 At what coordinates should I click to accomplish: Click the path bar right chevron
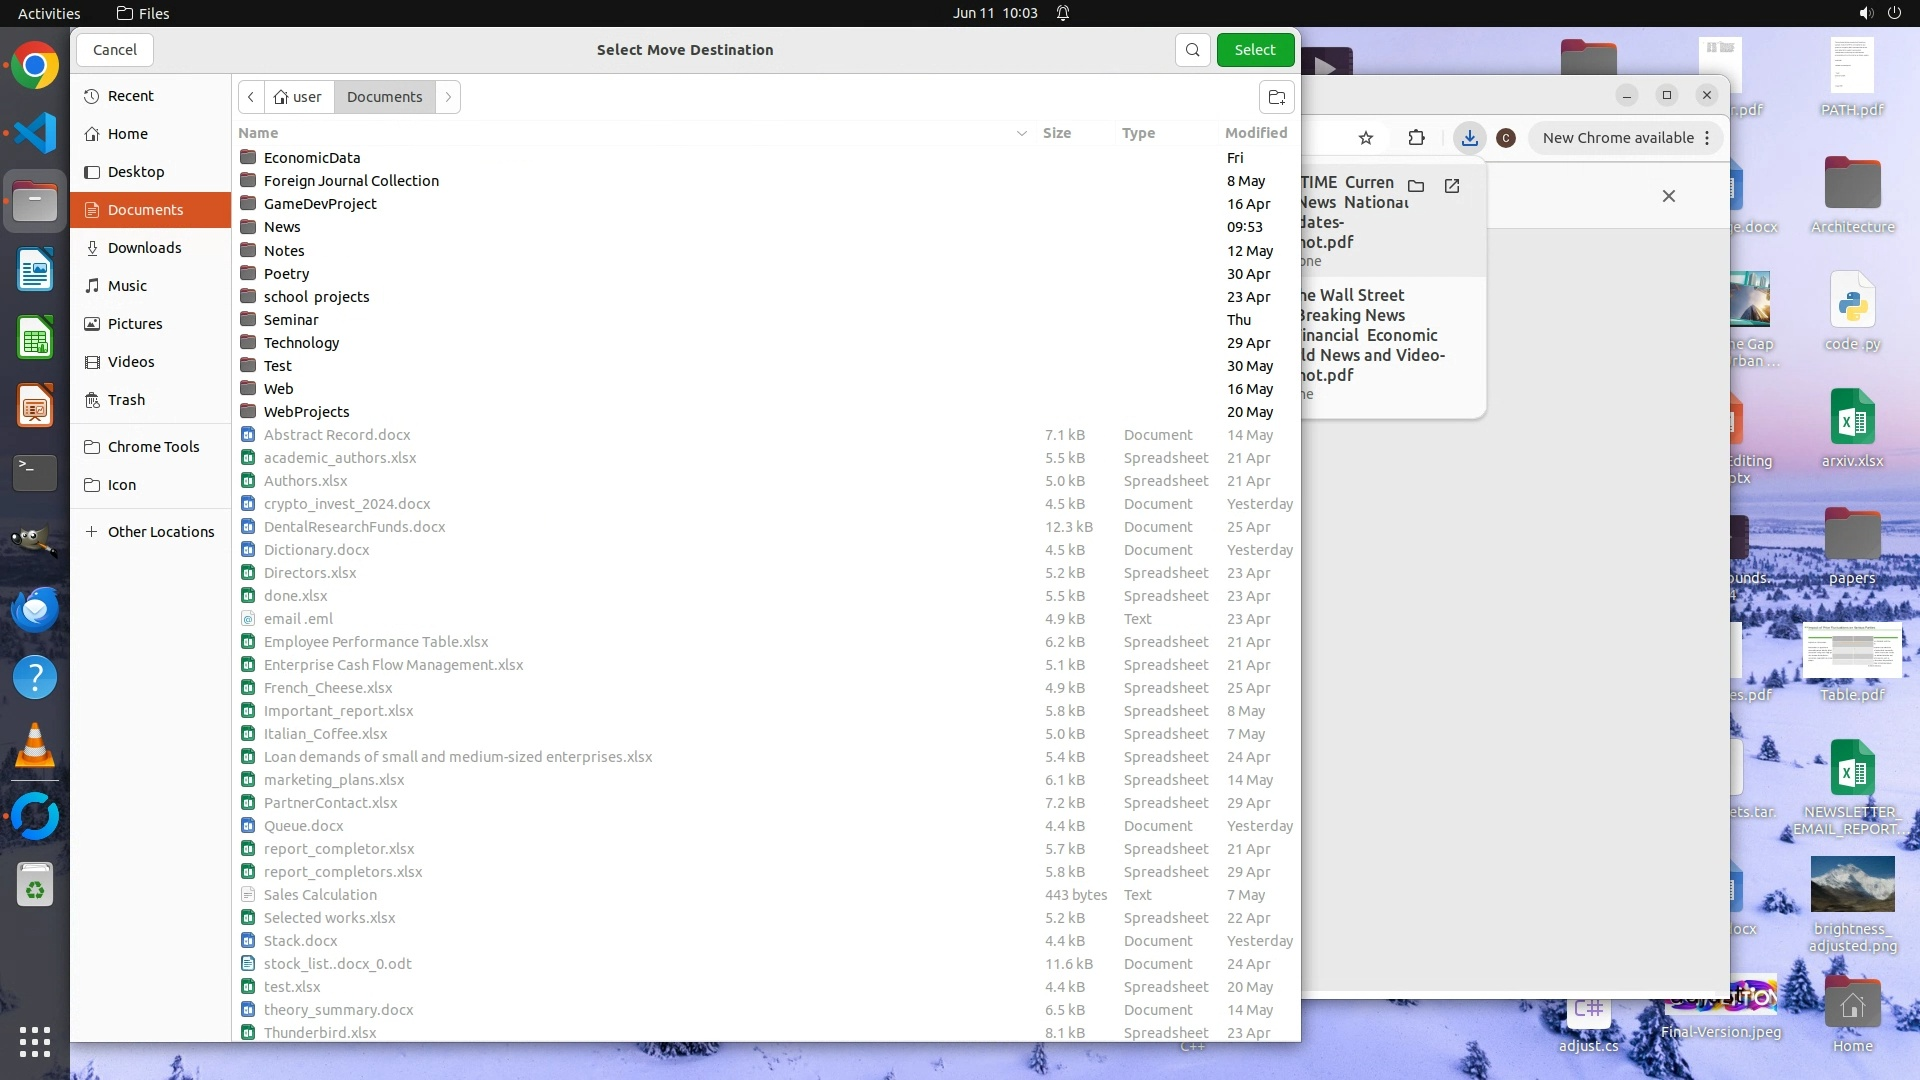click(x=448, y=97)
